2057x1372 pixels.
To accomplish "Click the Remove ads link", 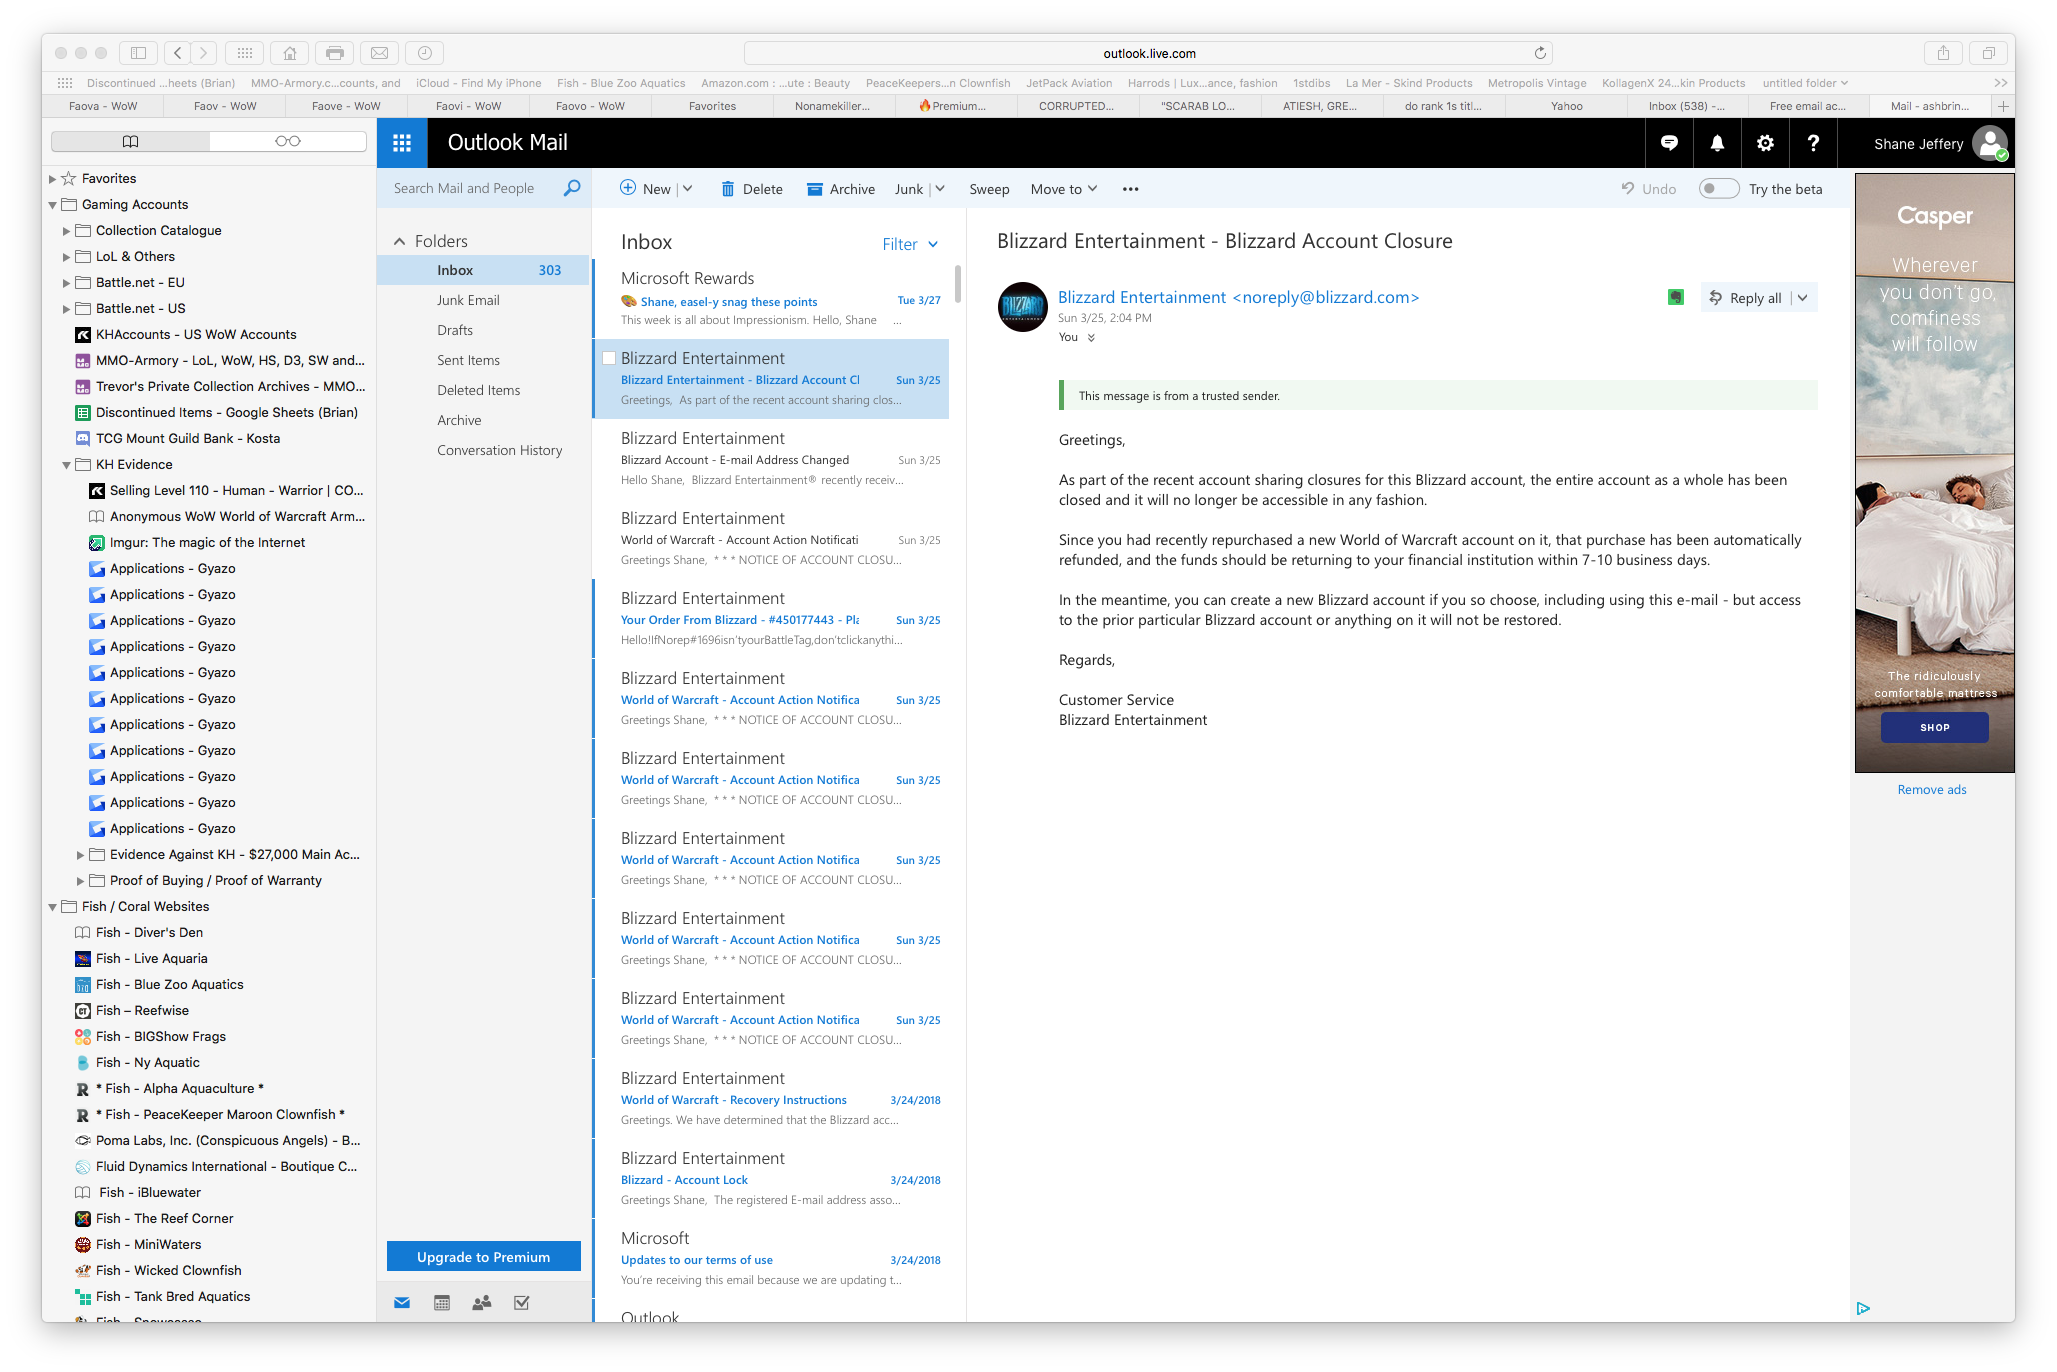I will click(1931, 790).
